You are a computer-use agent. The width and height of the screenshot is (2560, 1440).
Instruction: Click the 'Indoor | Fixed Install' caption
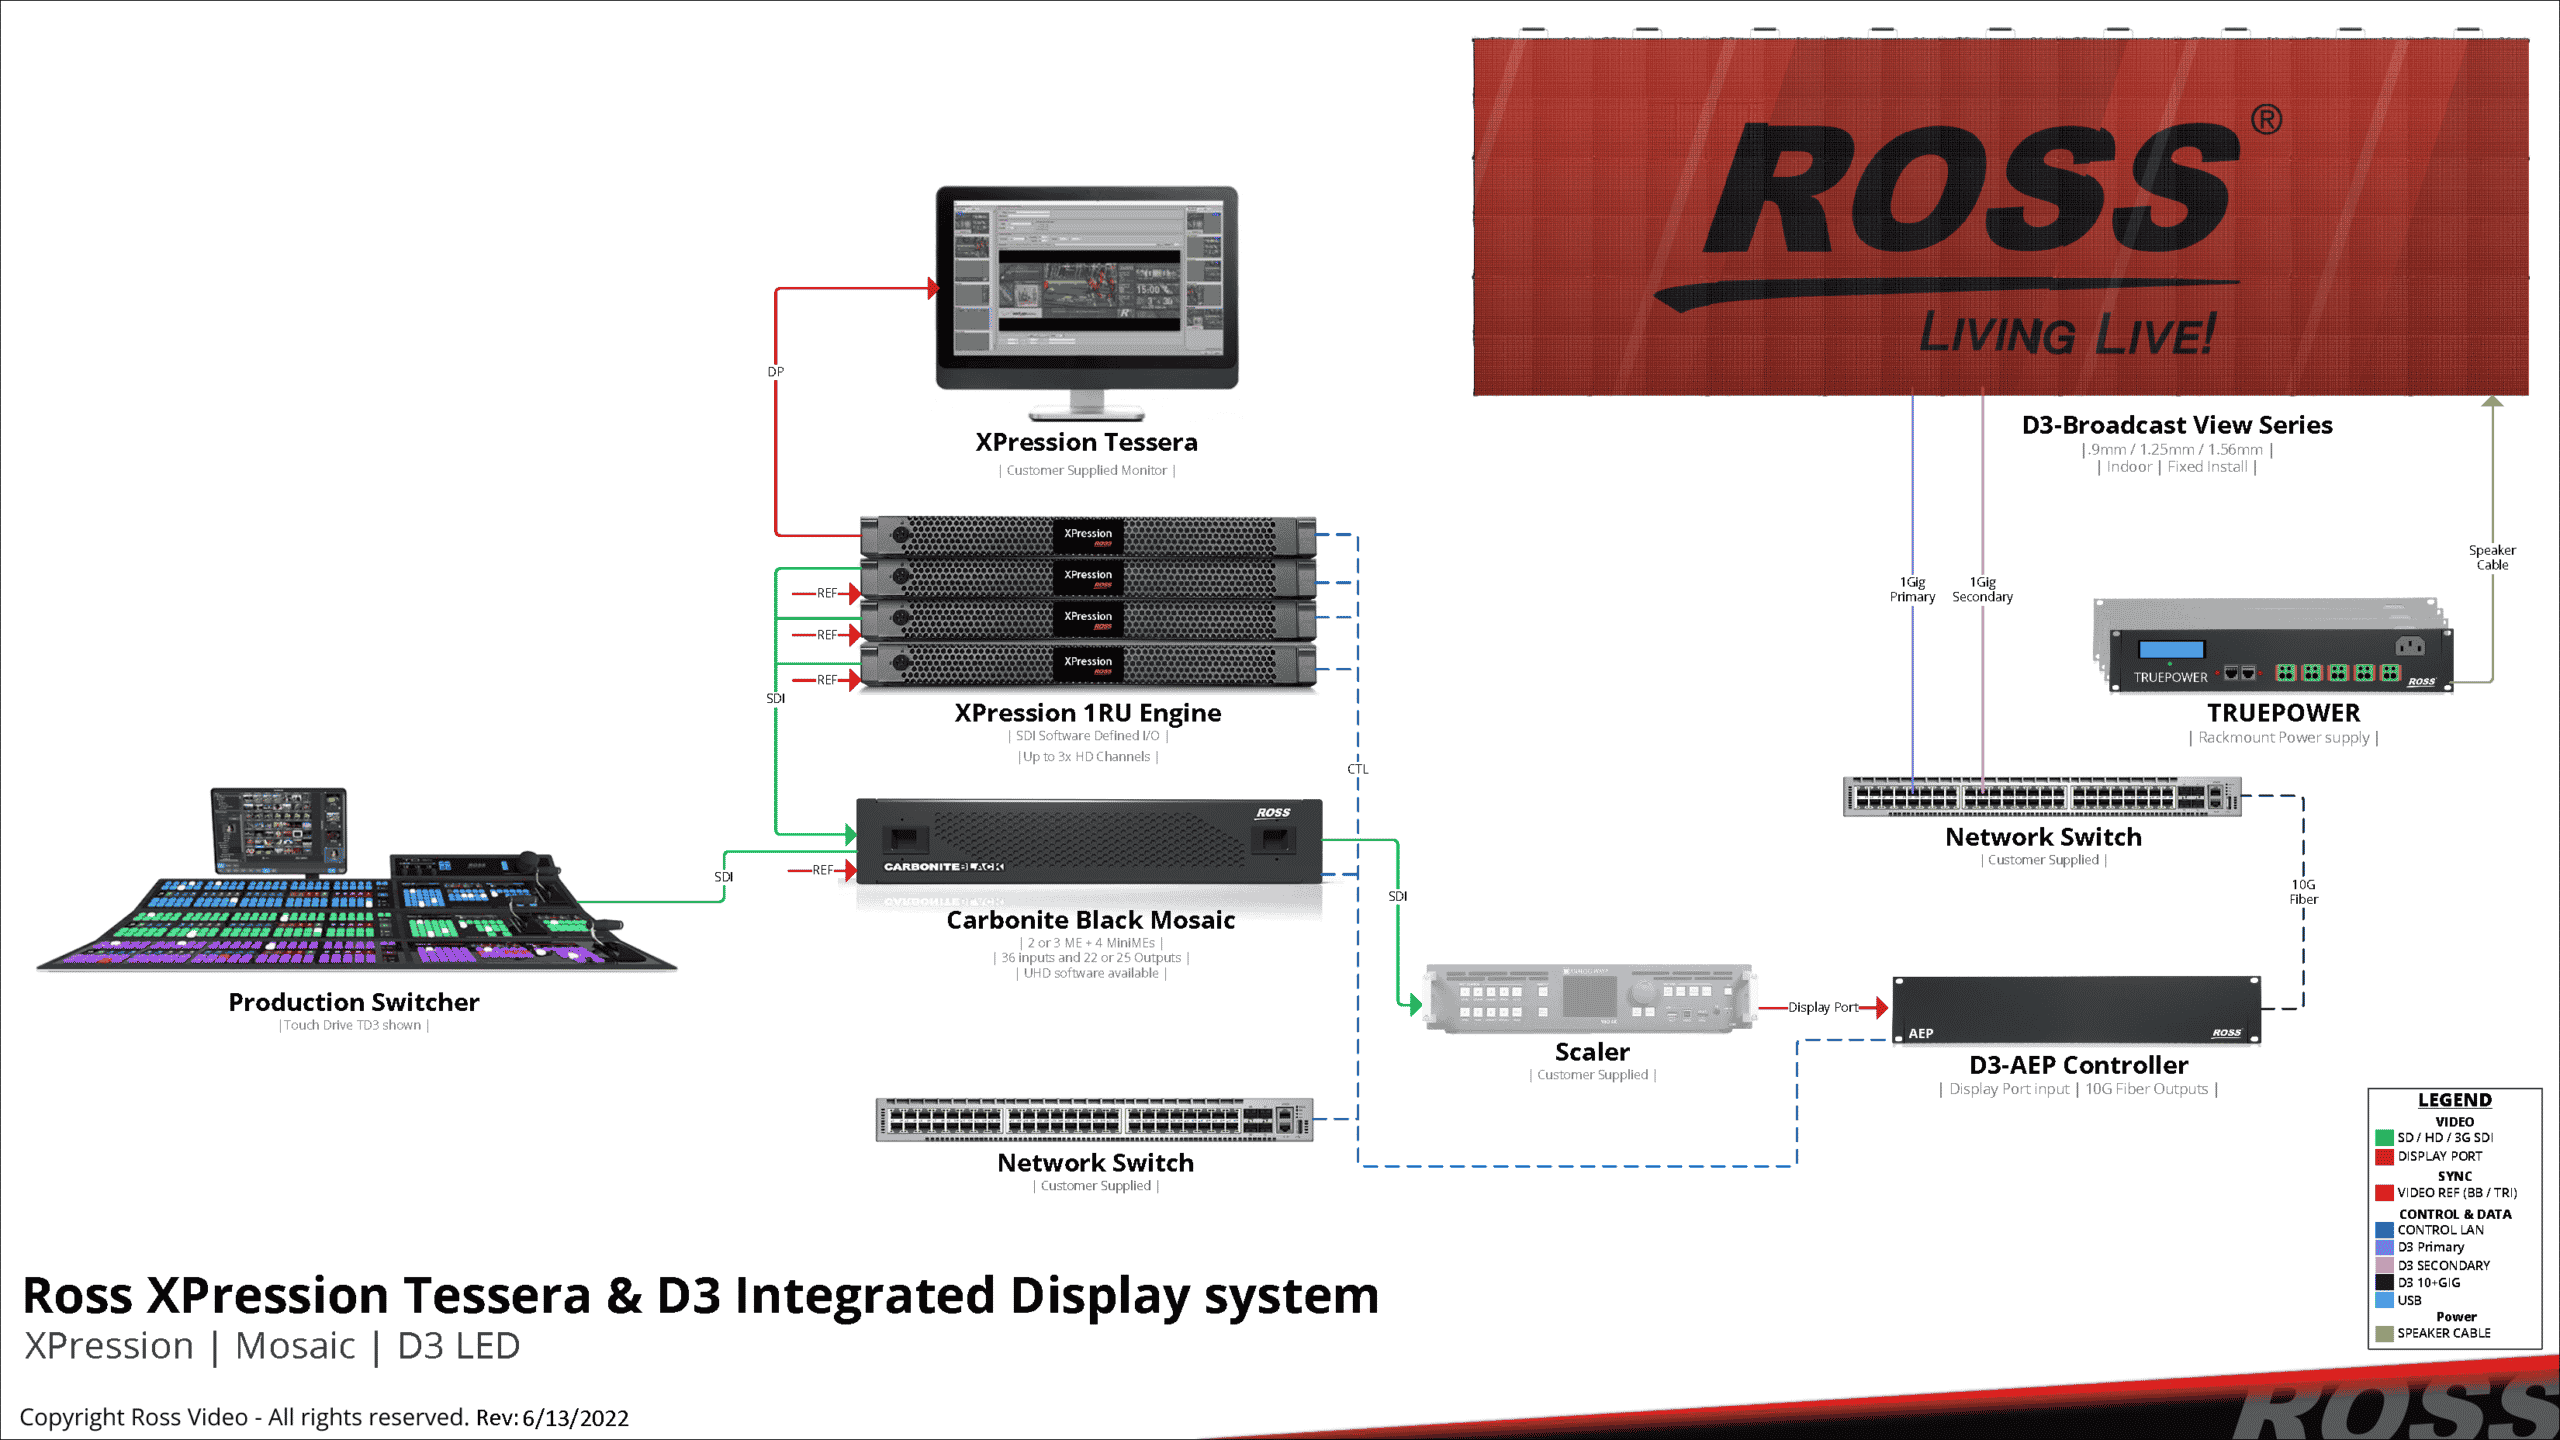click(2177, 467)
